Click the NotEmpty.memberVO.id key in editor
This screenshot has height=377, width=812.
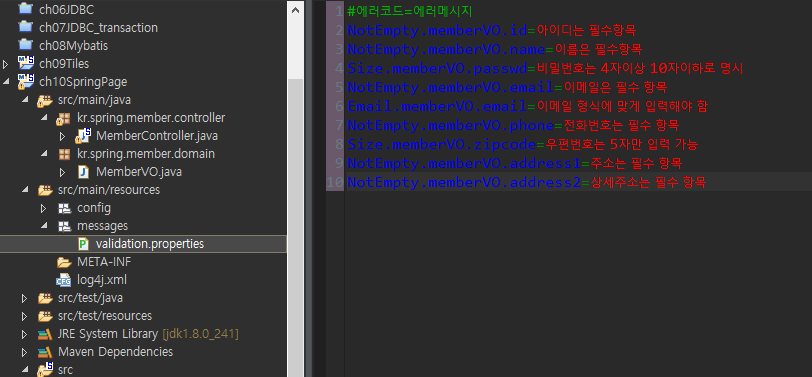coord(437,30)
